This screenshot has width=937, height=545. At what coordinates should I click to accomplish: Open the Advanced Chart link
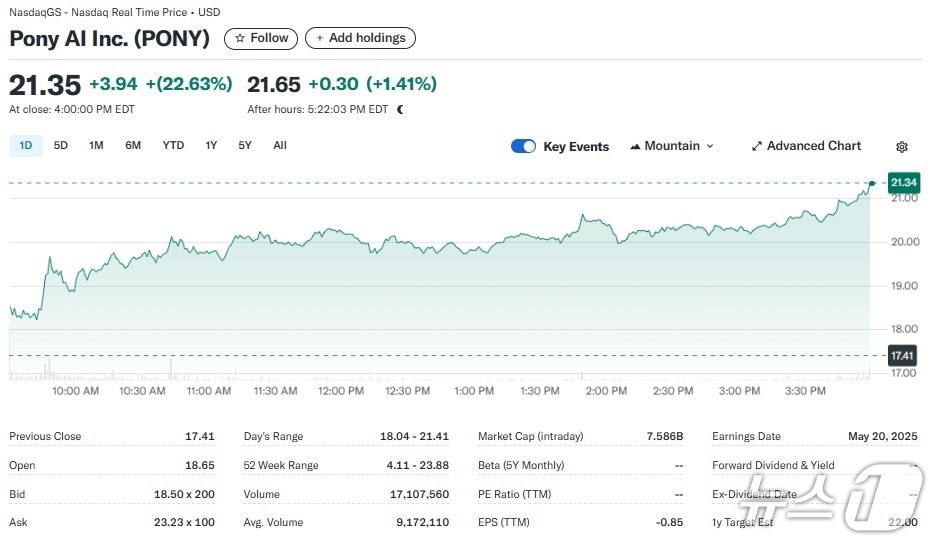(806, 146)
